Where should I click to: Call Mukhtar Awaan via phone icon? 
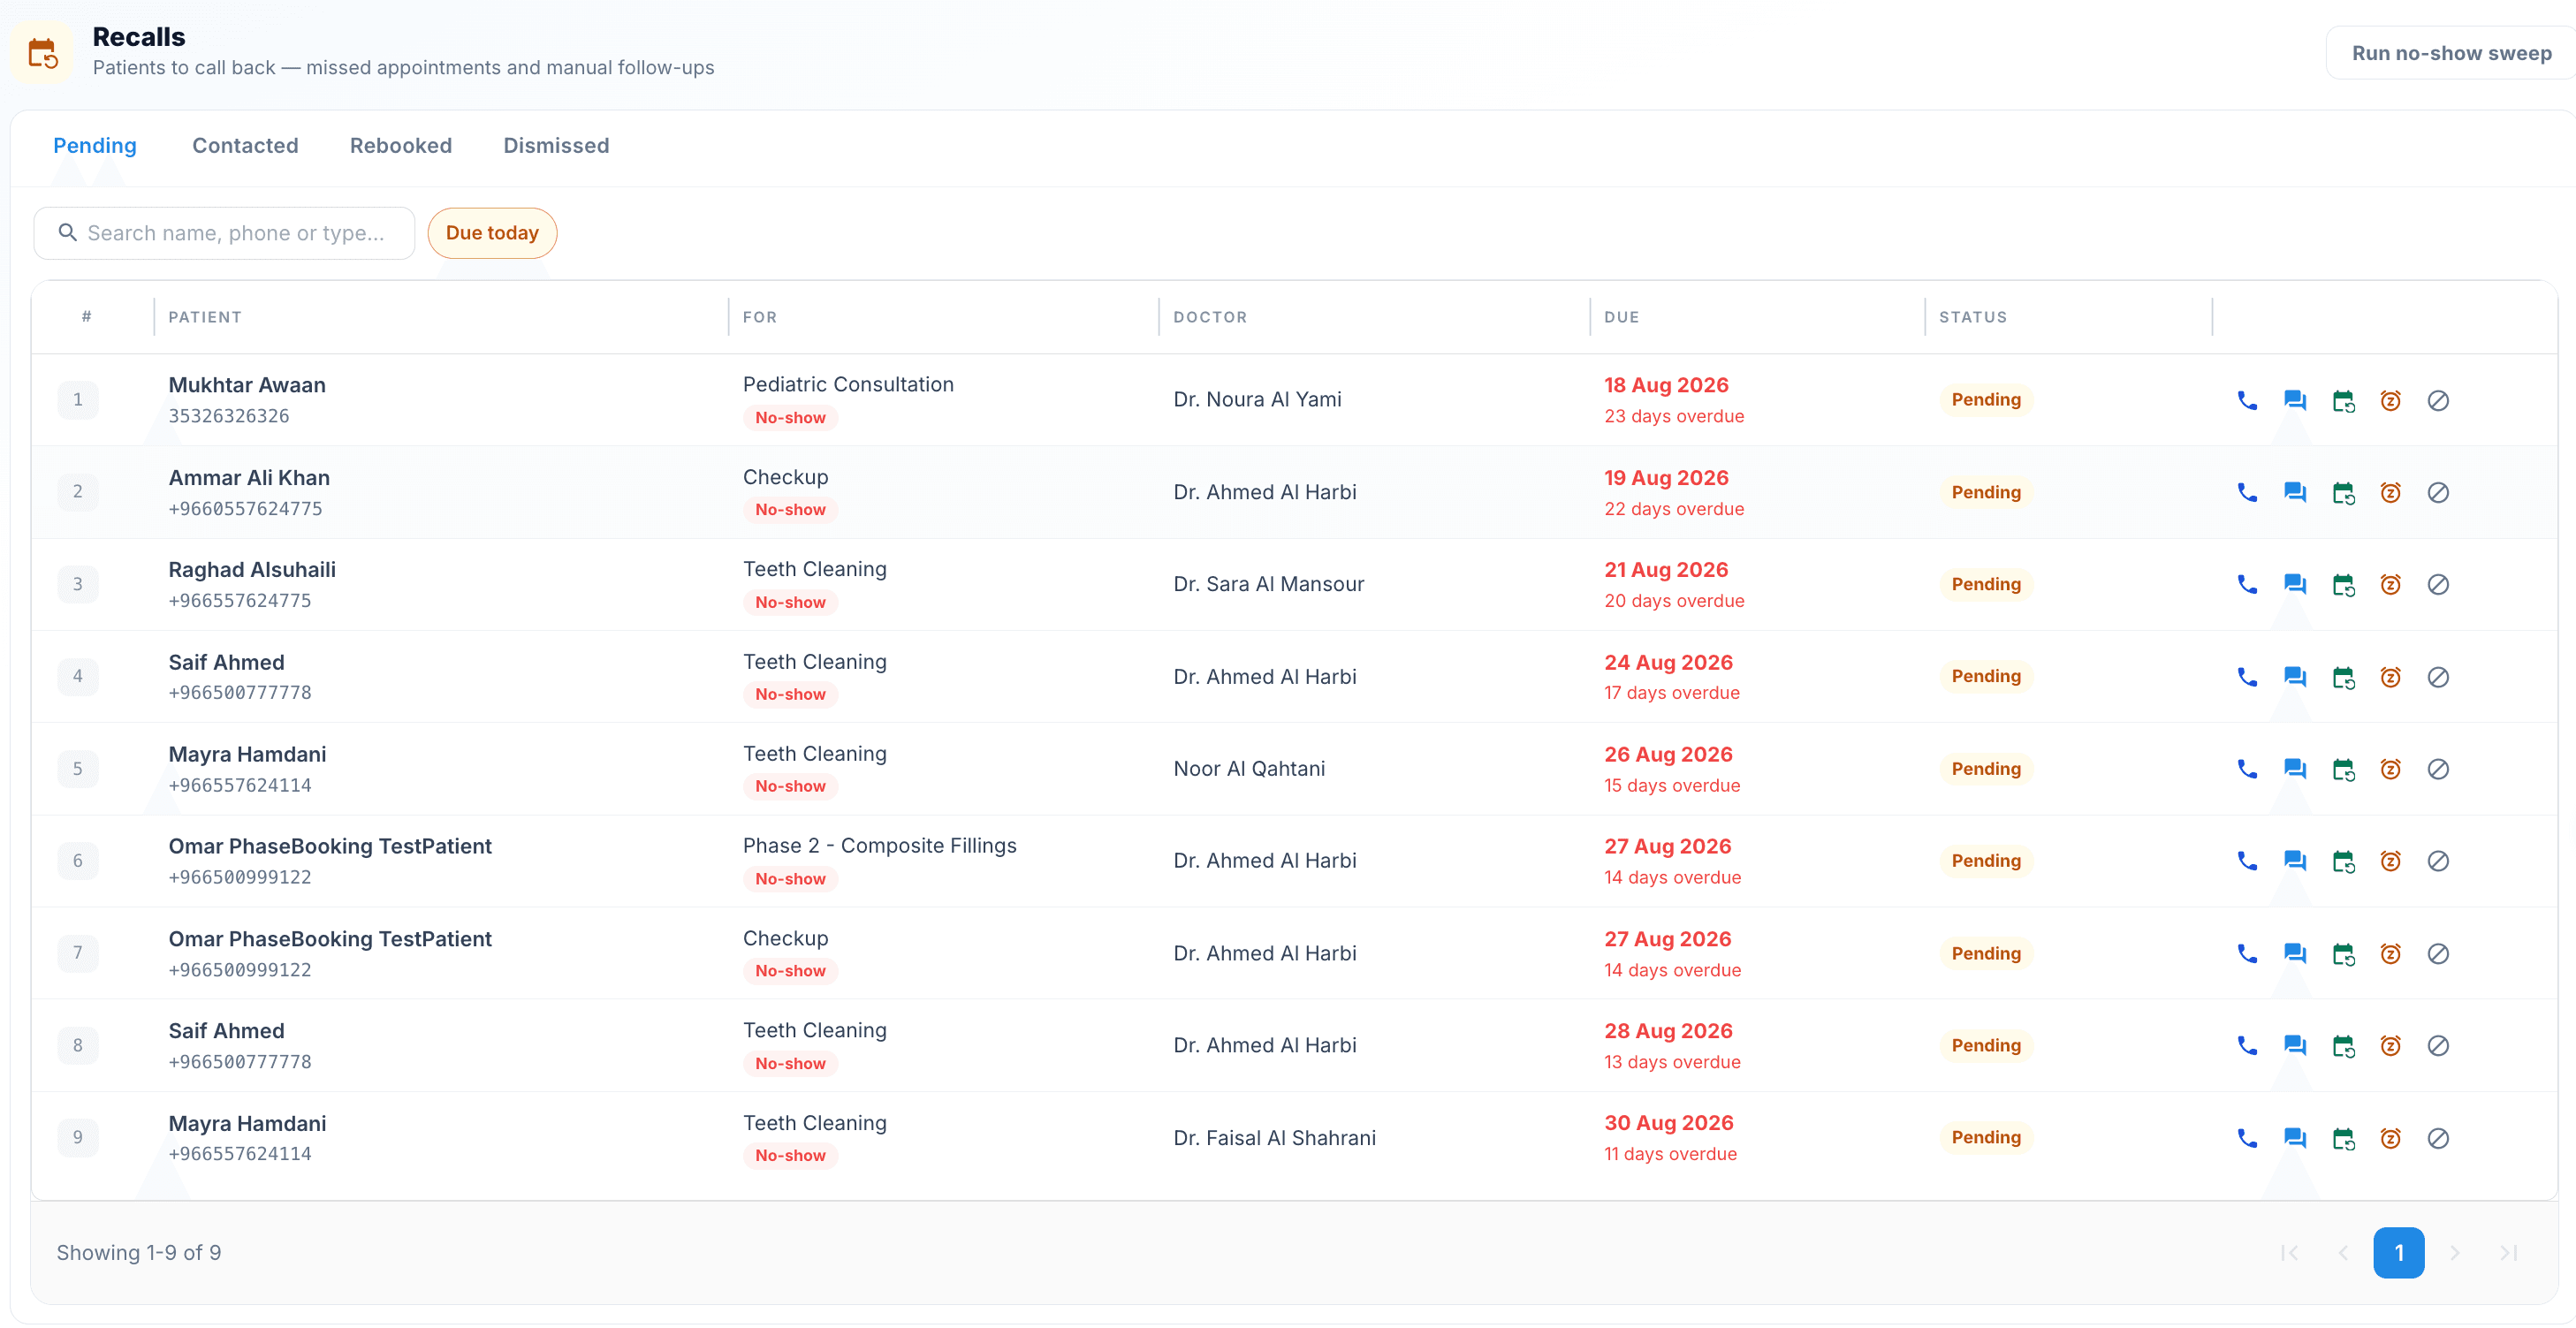click(x=2247, y=400)
